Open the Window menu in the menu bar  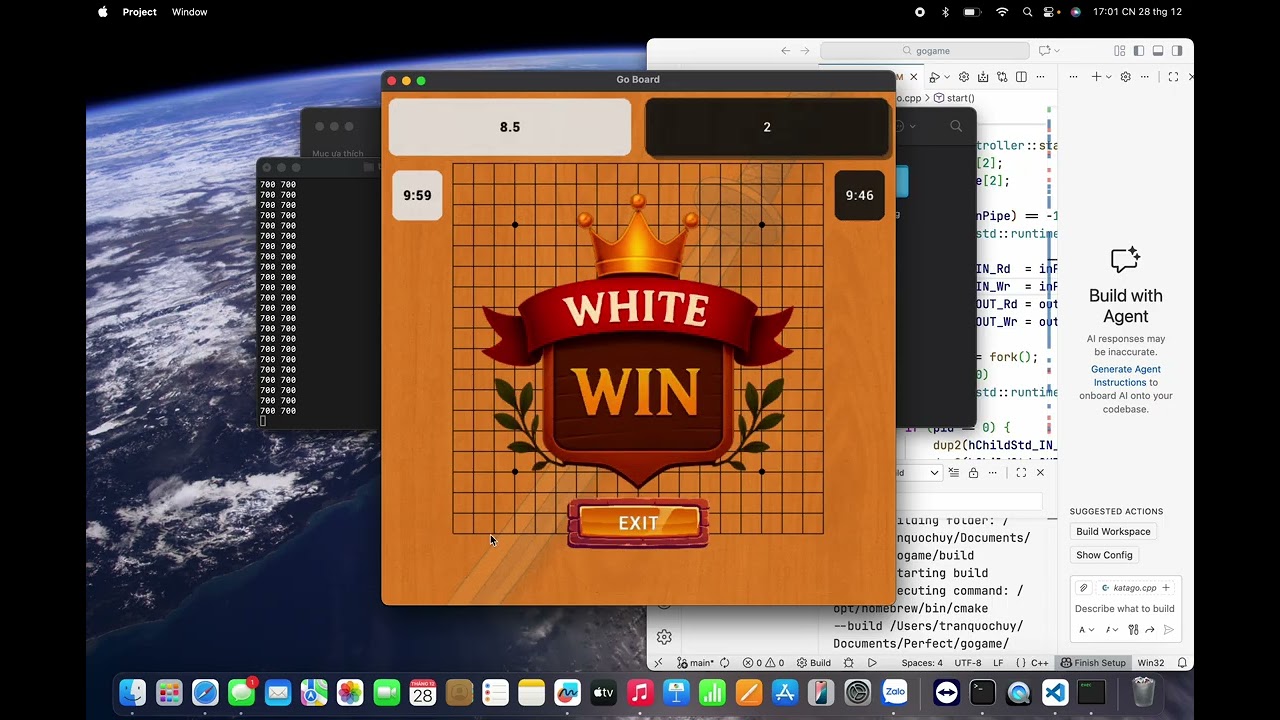(x=189, y=12)
